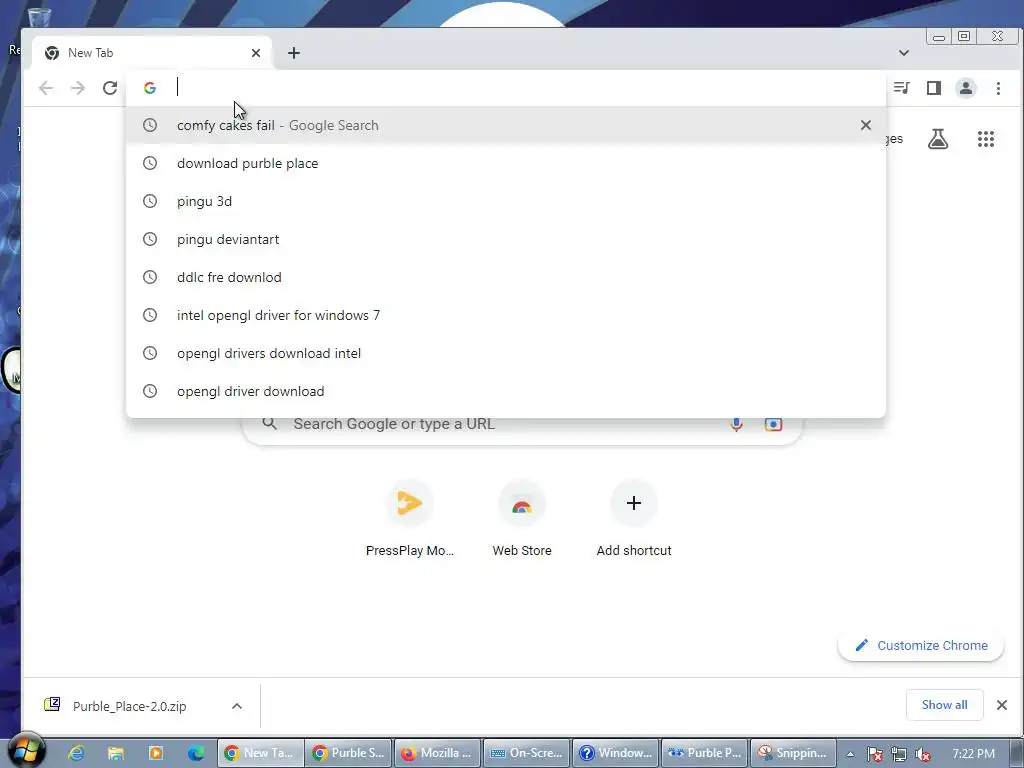Open the Search Labs flask icon
Screen dimensions: 1024x768
(938, 138)
